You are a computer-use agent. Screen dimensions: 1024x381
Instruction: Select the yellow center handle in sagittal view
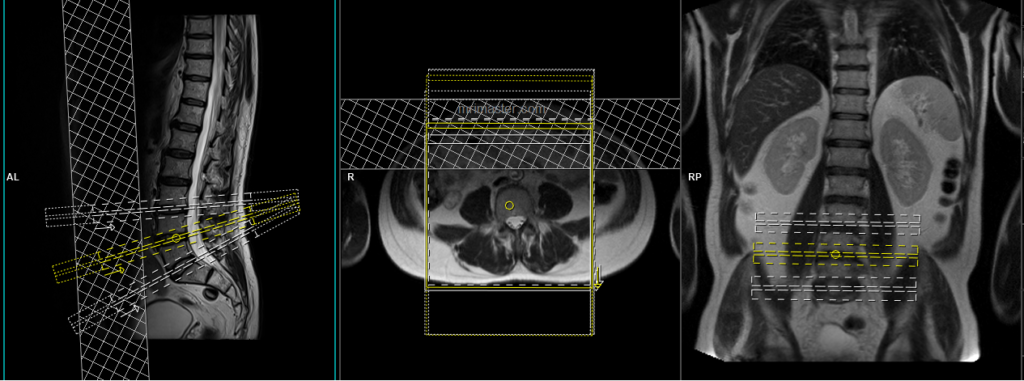coord(176,238)
